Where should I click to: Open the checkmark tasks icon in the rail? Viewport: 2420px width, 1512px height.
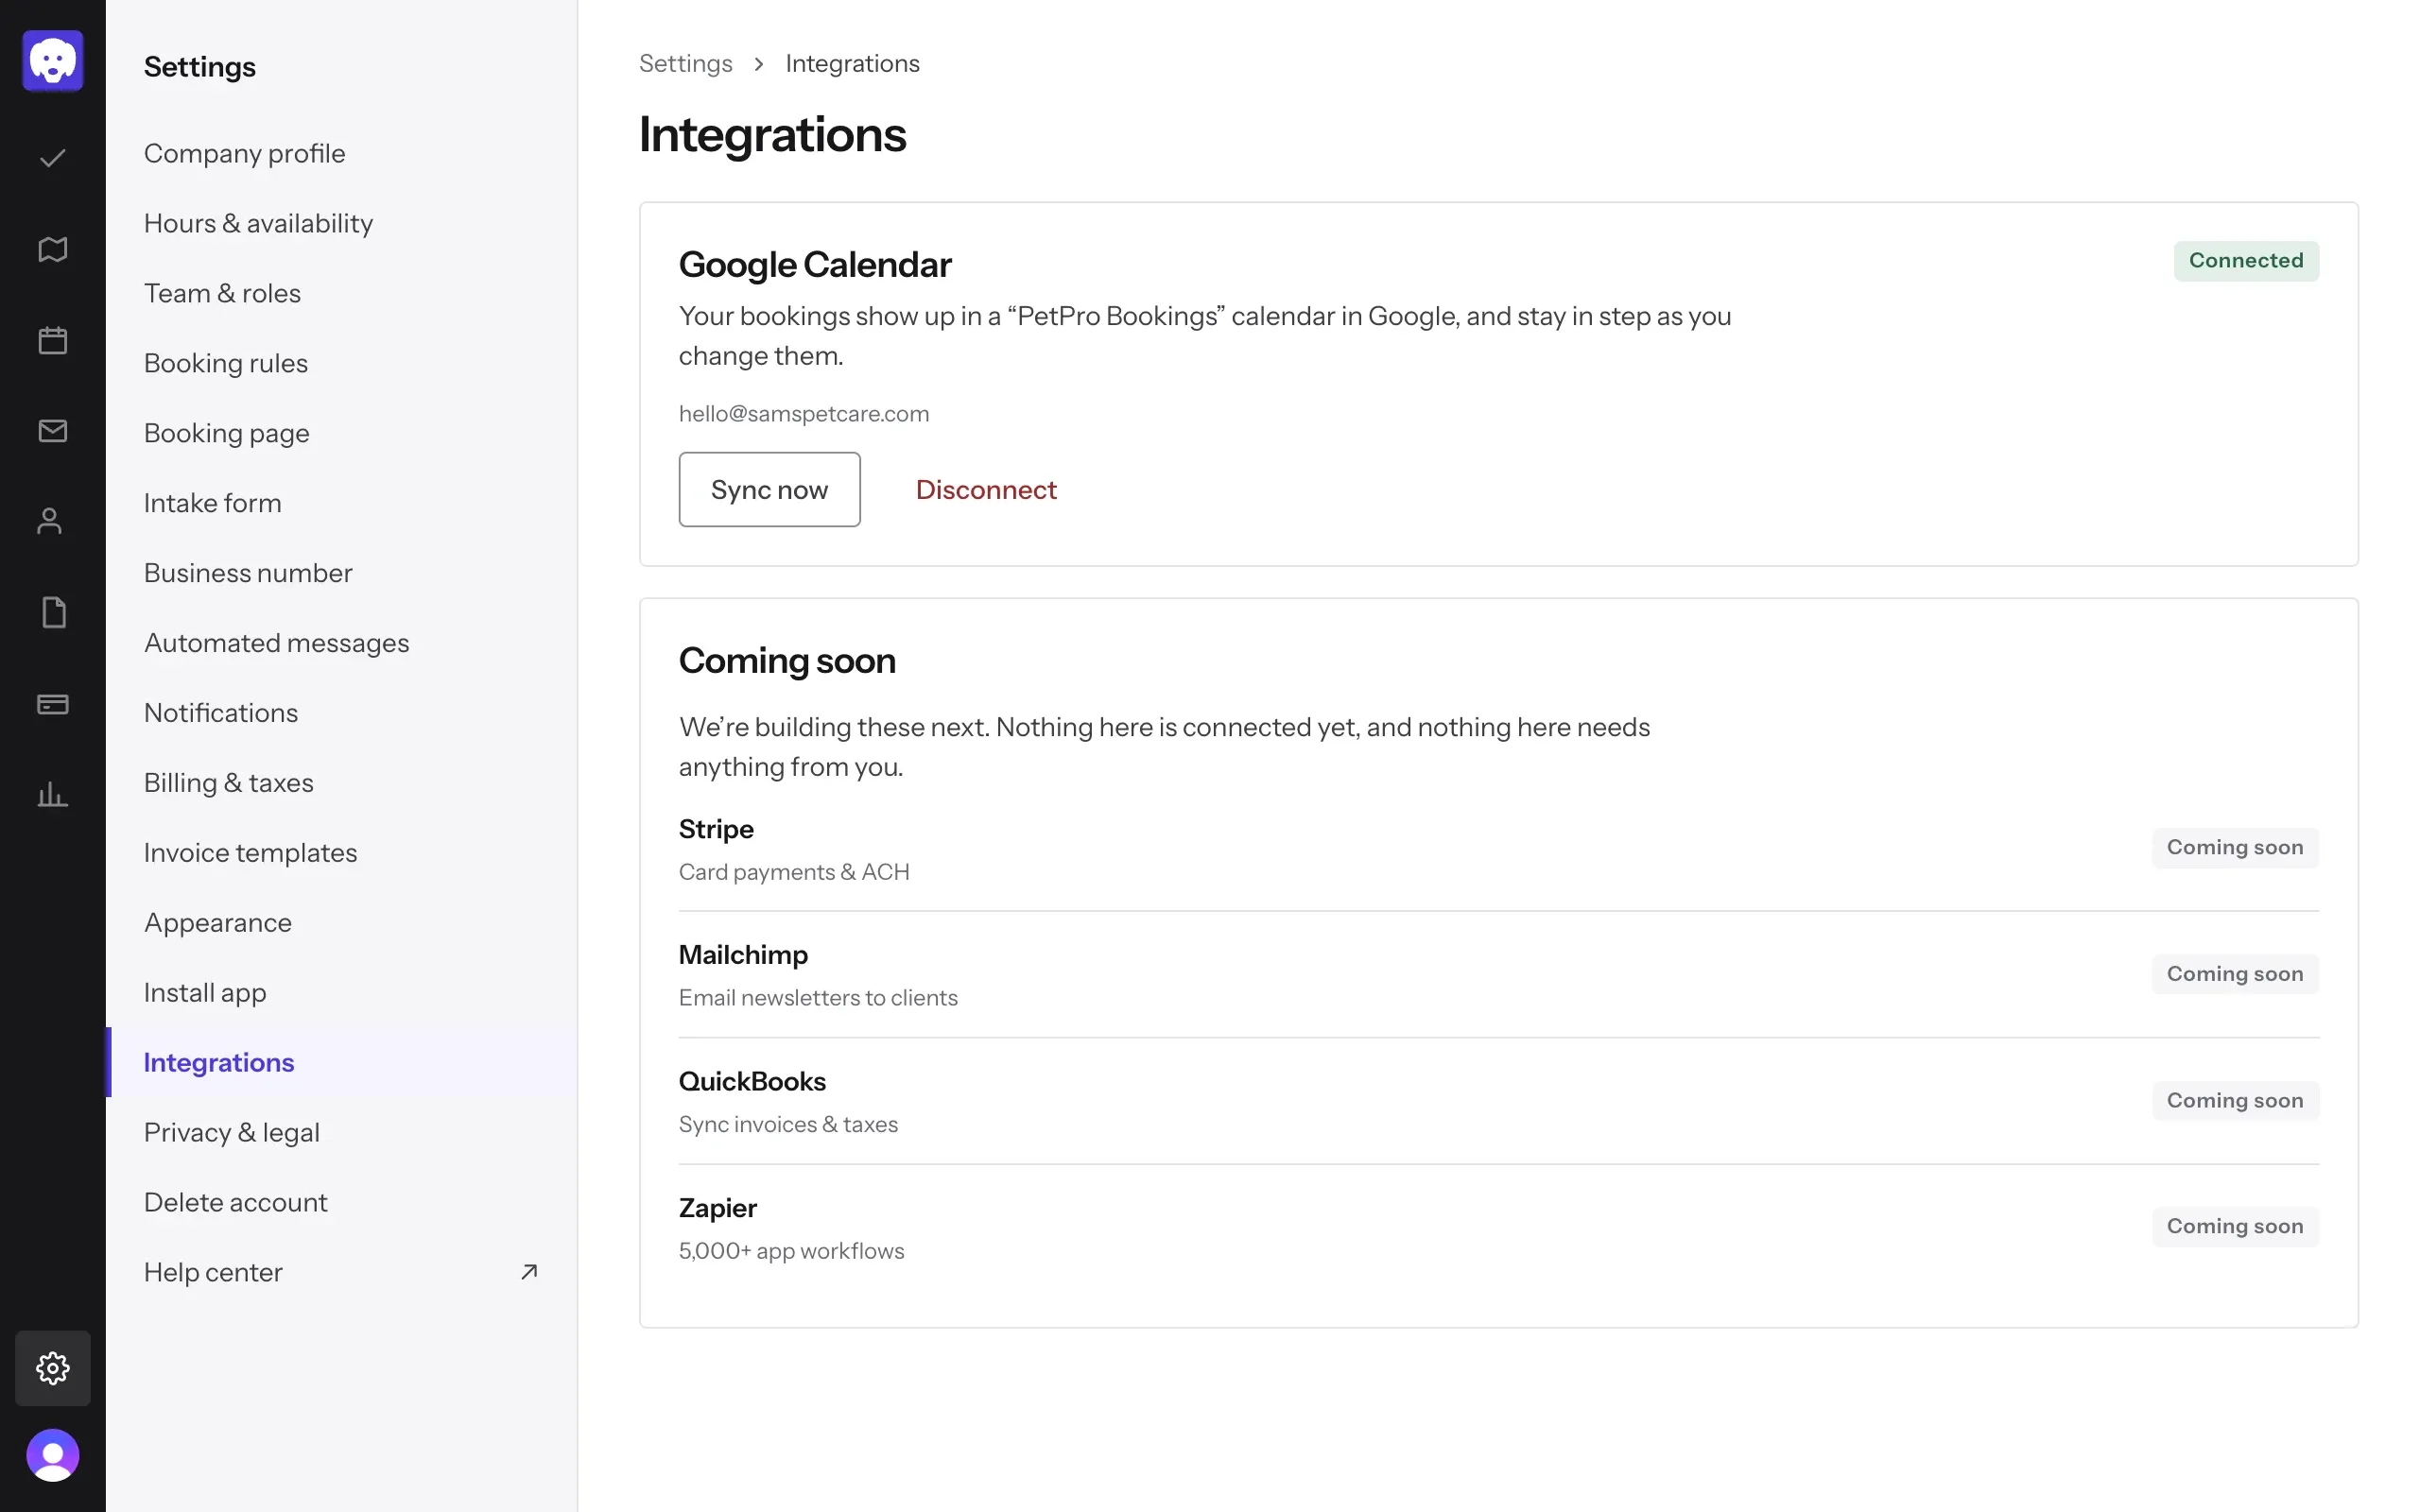(53, 158)
